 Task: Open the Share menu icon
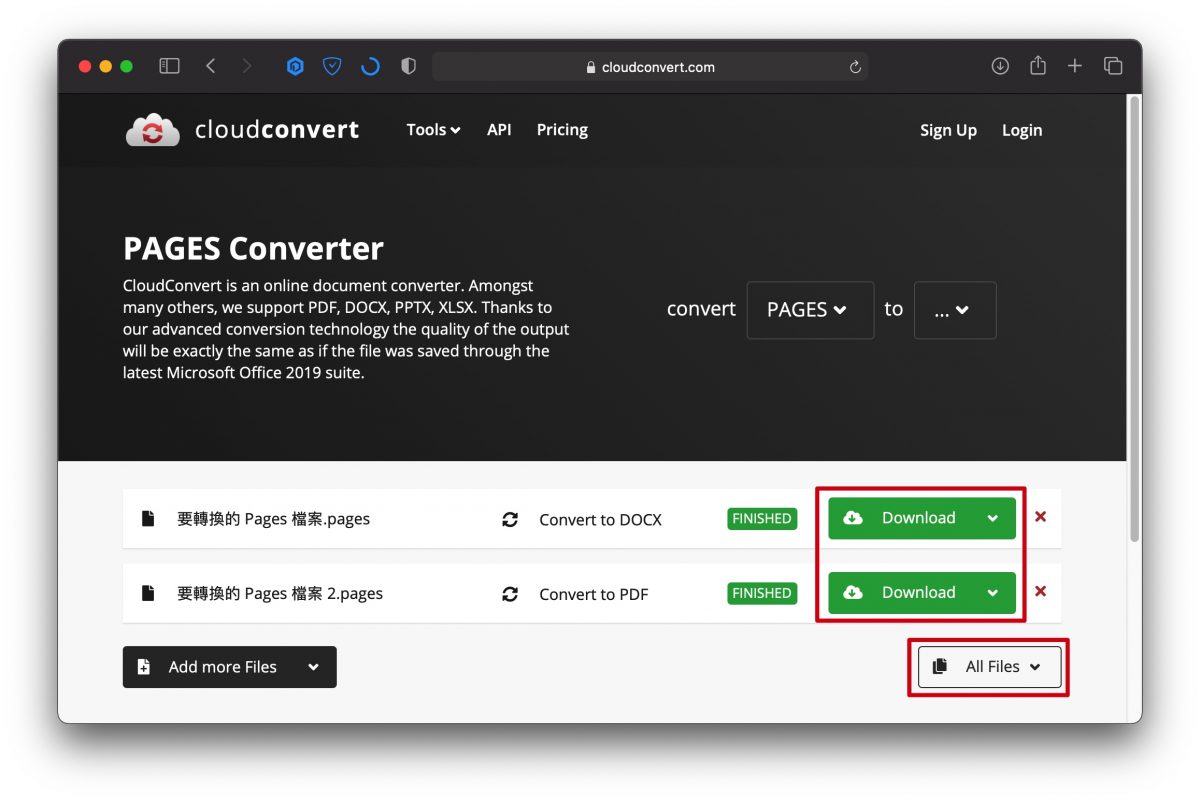(1038, 65)
